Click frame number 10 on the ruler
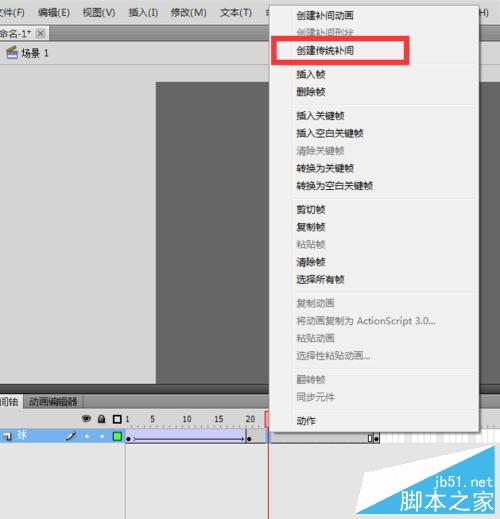 (x=187, y=419)
